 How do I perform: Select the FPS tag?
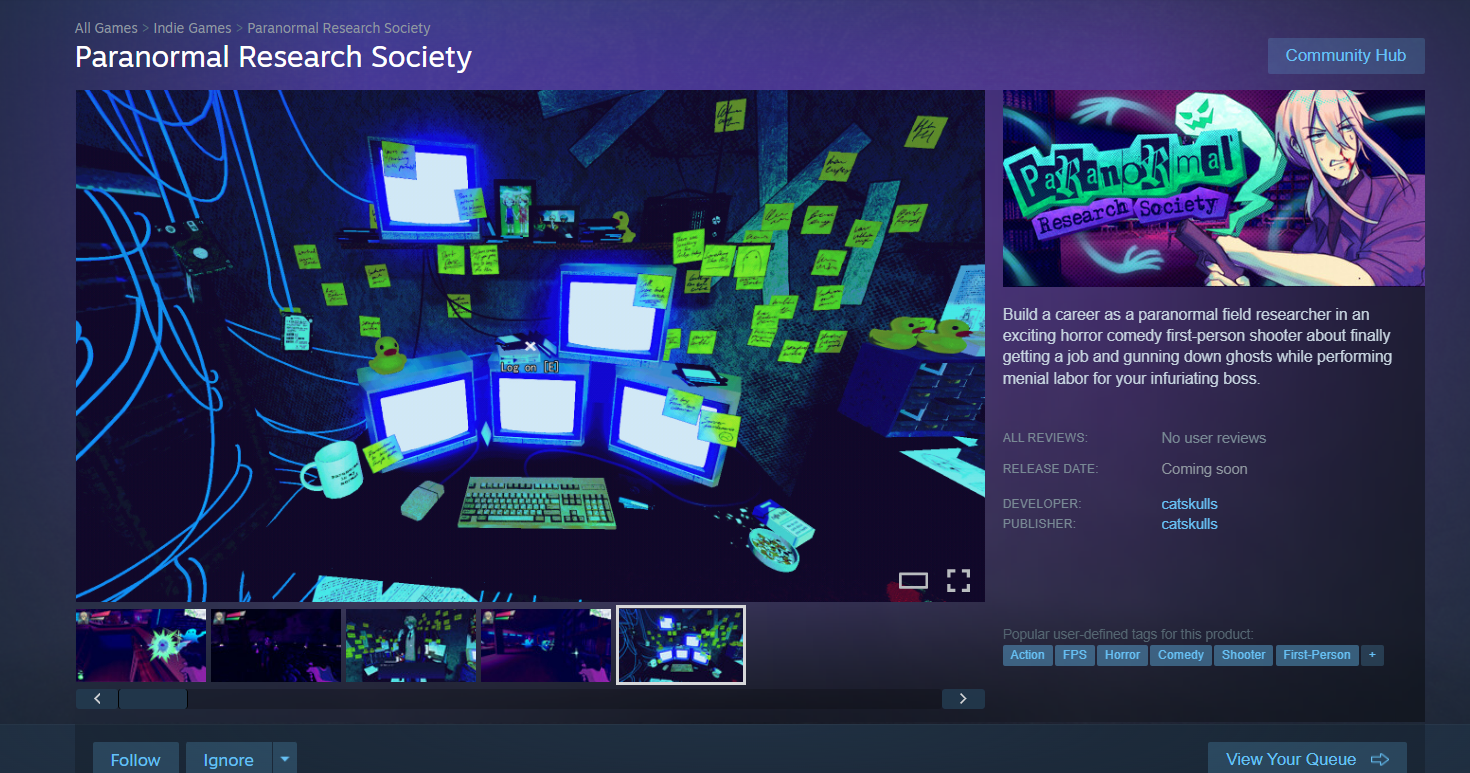tap(1075, 655)
